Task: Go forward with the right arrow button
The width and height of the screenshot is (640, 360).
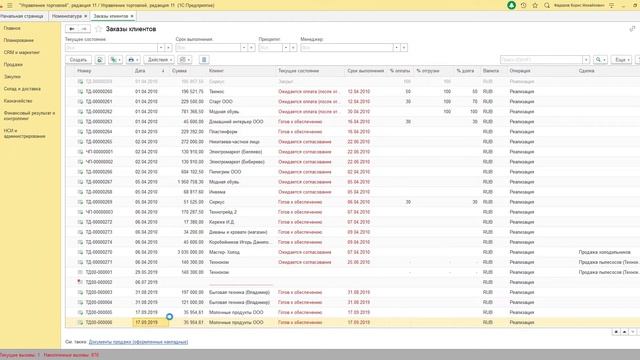Action: click(x=84, y=29)
